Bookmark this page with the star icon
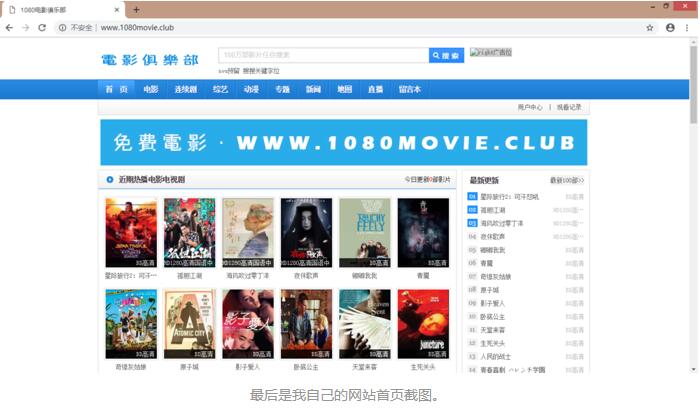The width and height of the screenshot is (700, 415). pyautogui.click(x=649, y=28)
